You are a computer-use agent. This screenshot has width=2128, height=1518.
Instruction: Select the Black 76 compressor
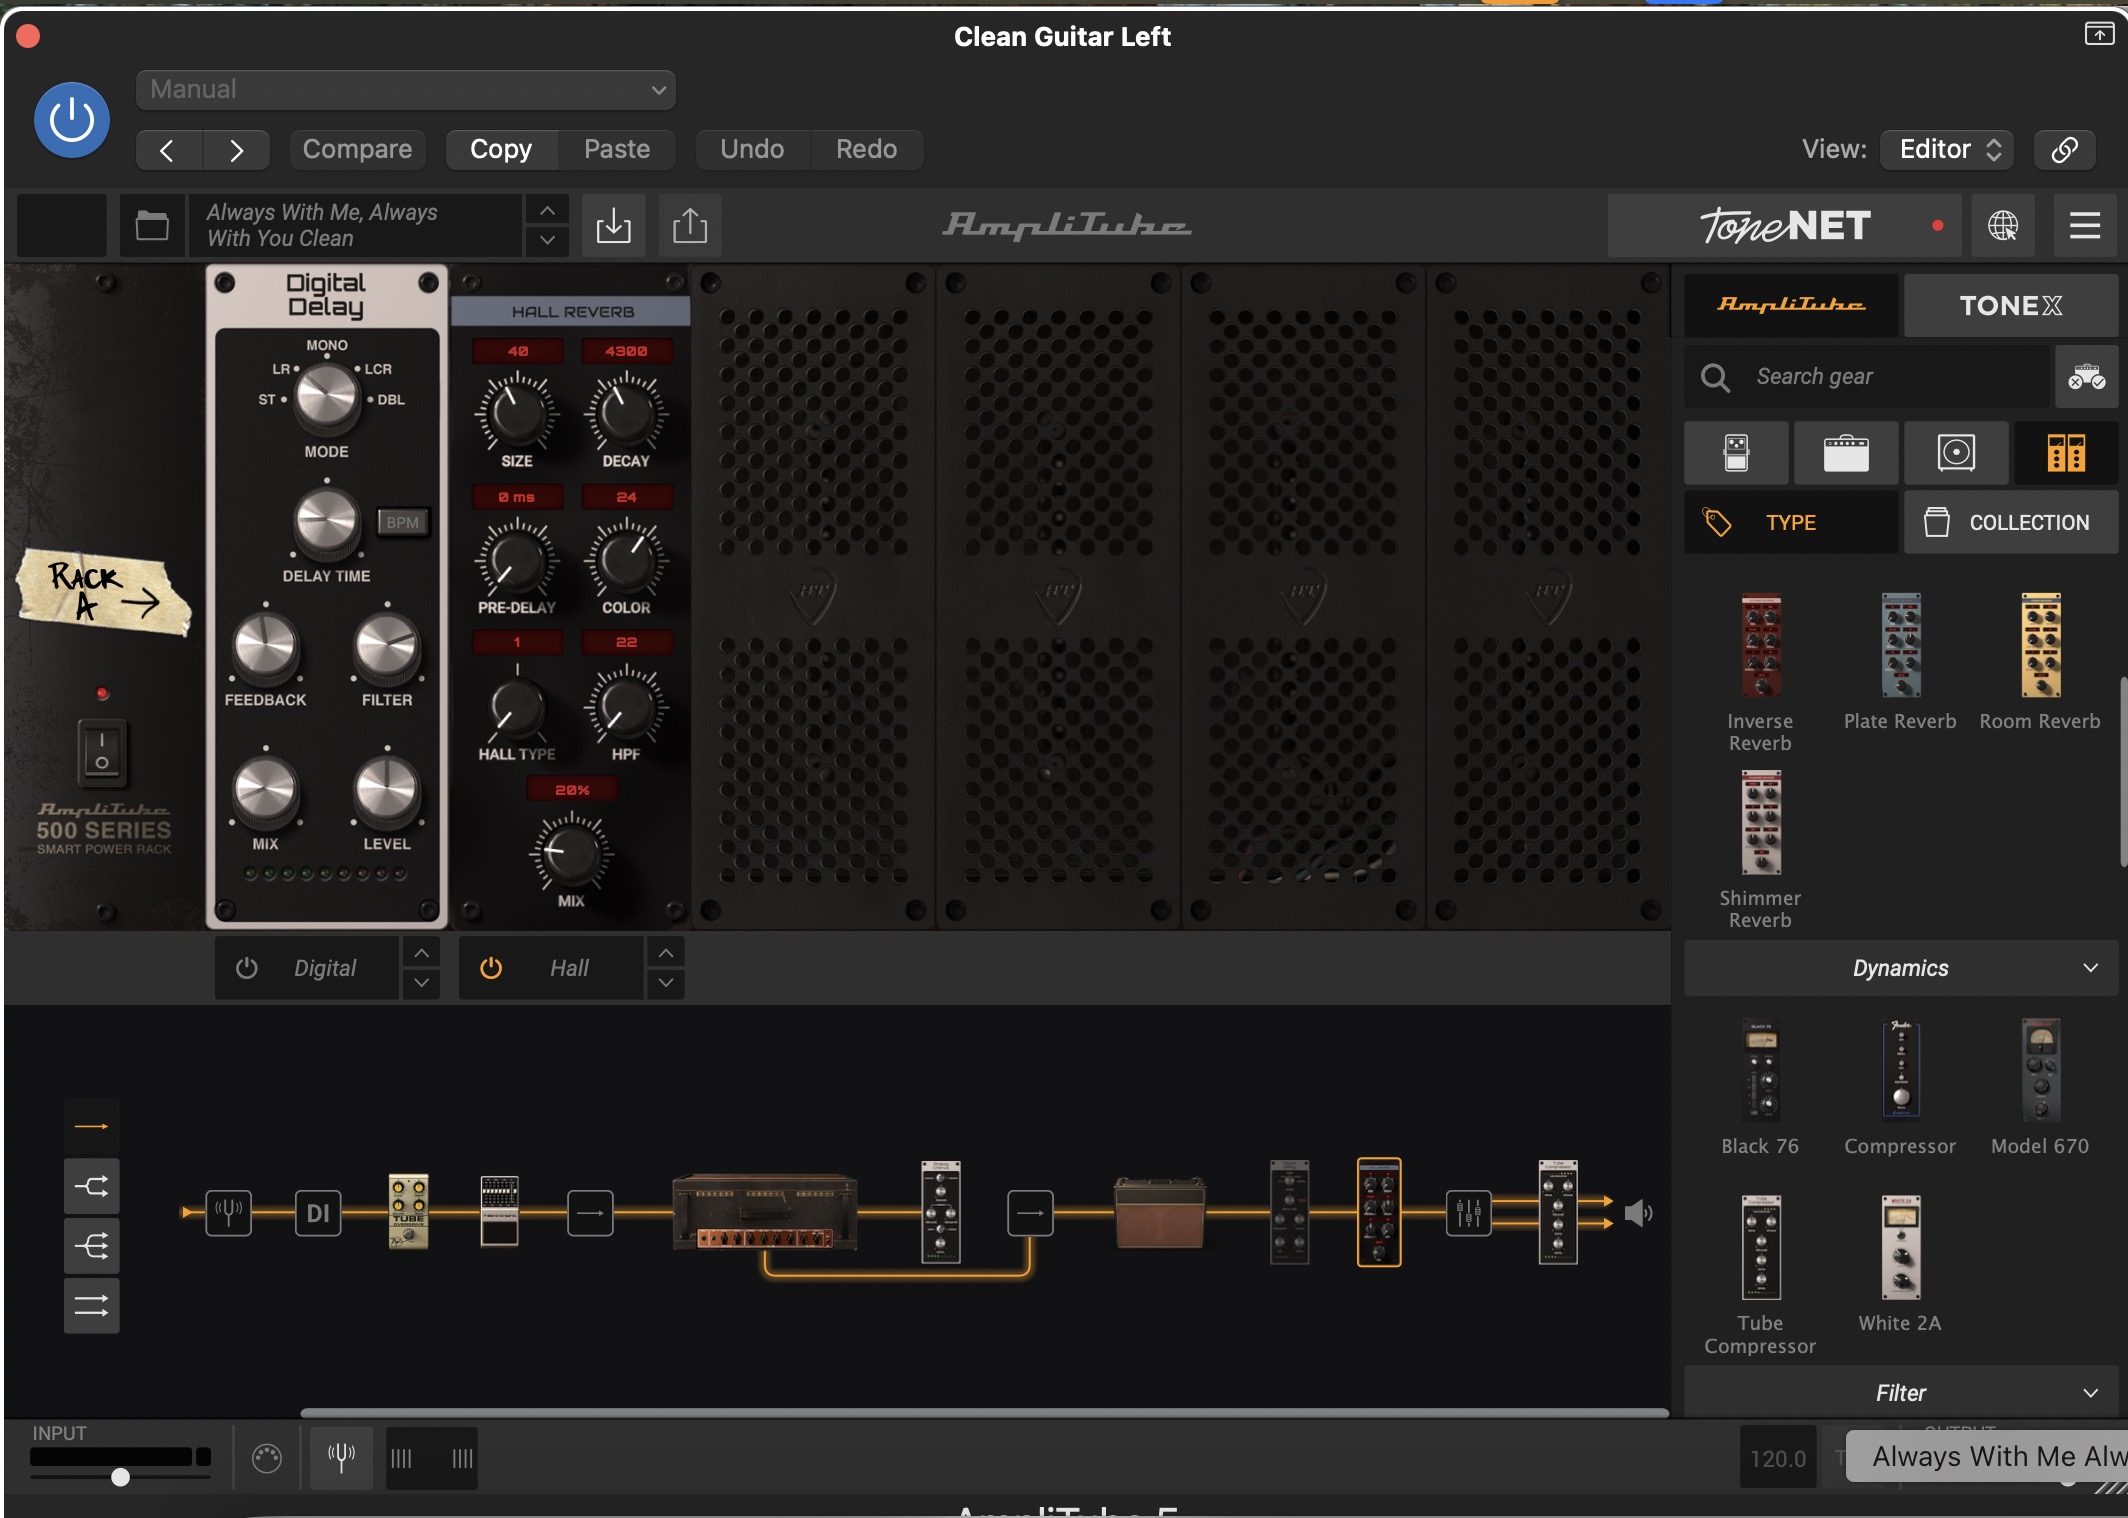point(1760,1070)
